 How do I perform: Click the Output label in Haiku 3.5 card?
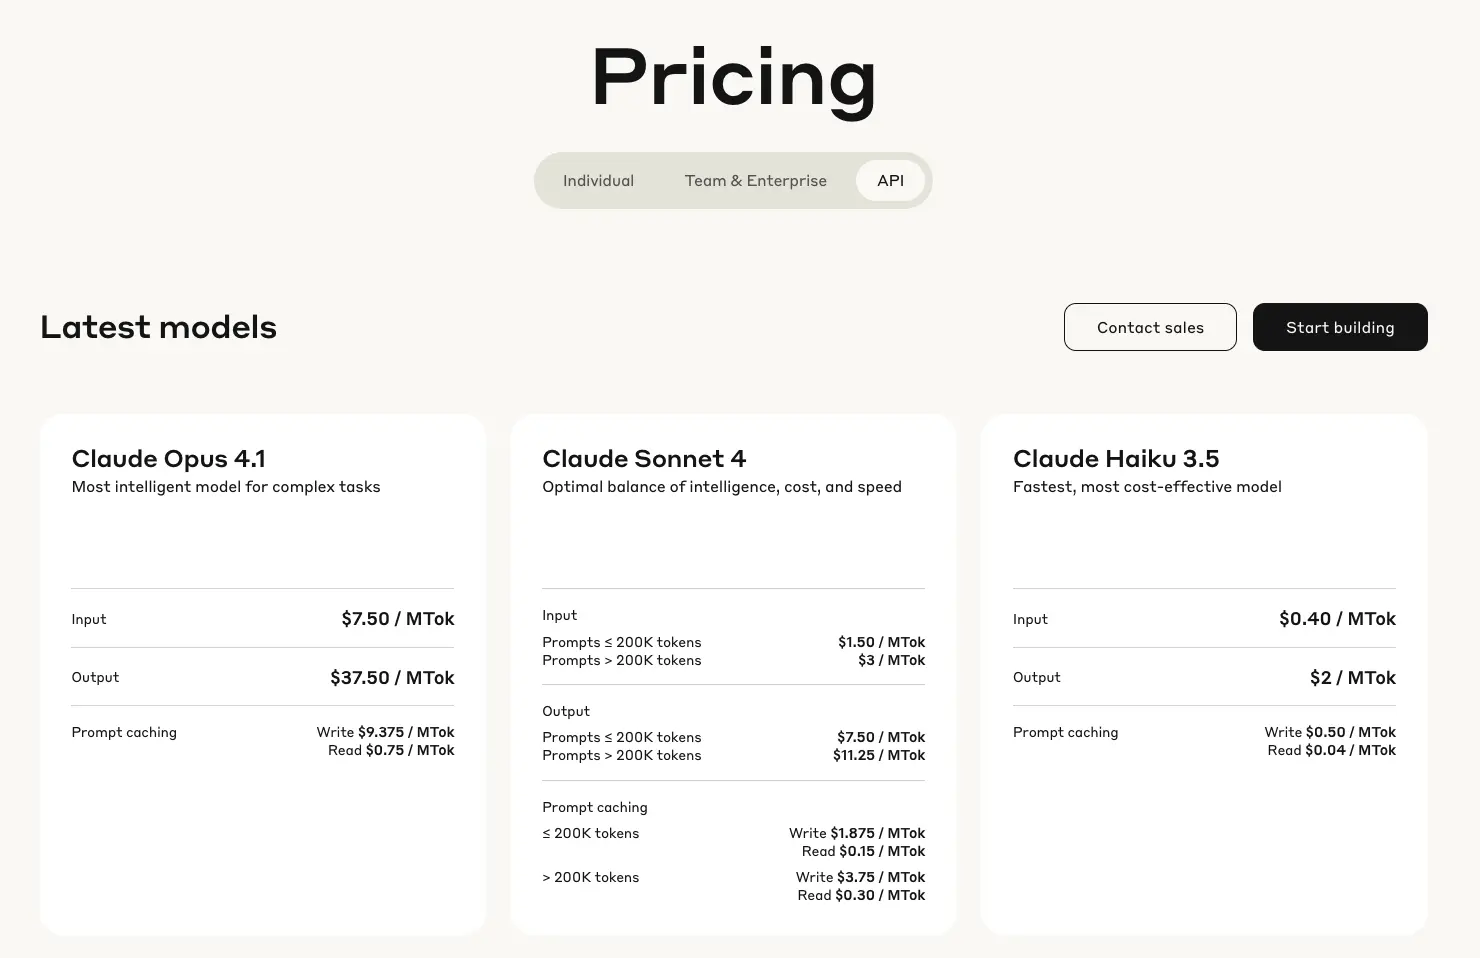point(1037,677)
